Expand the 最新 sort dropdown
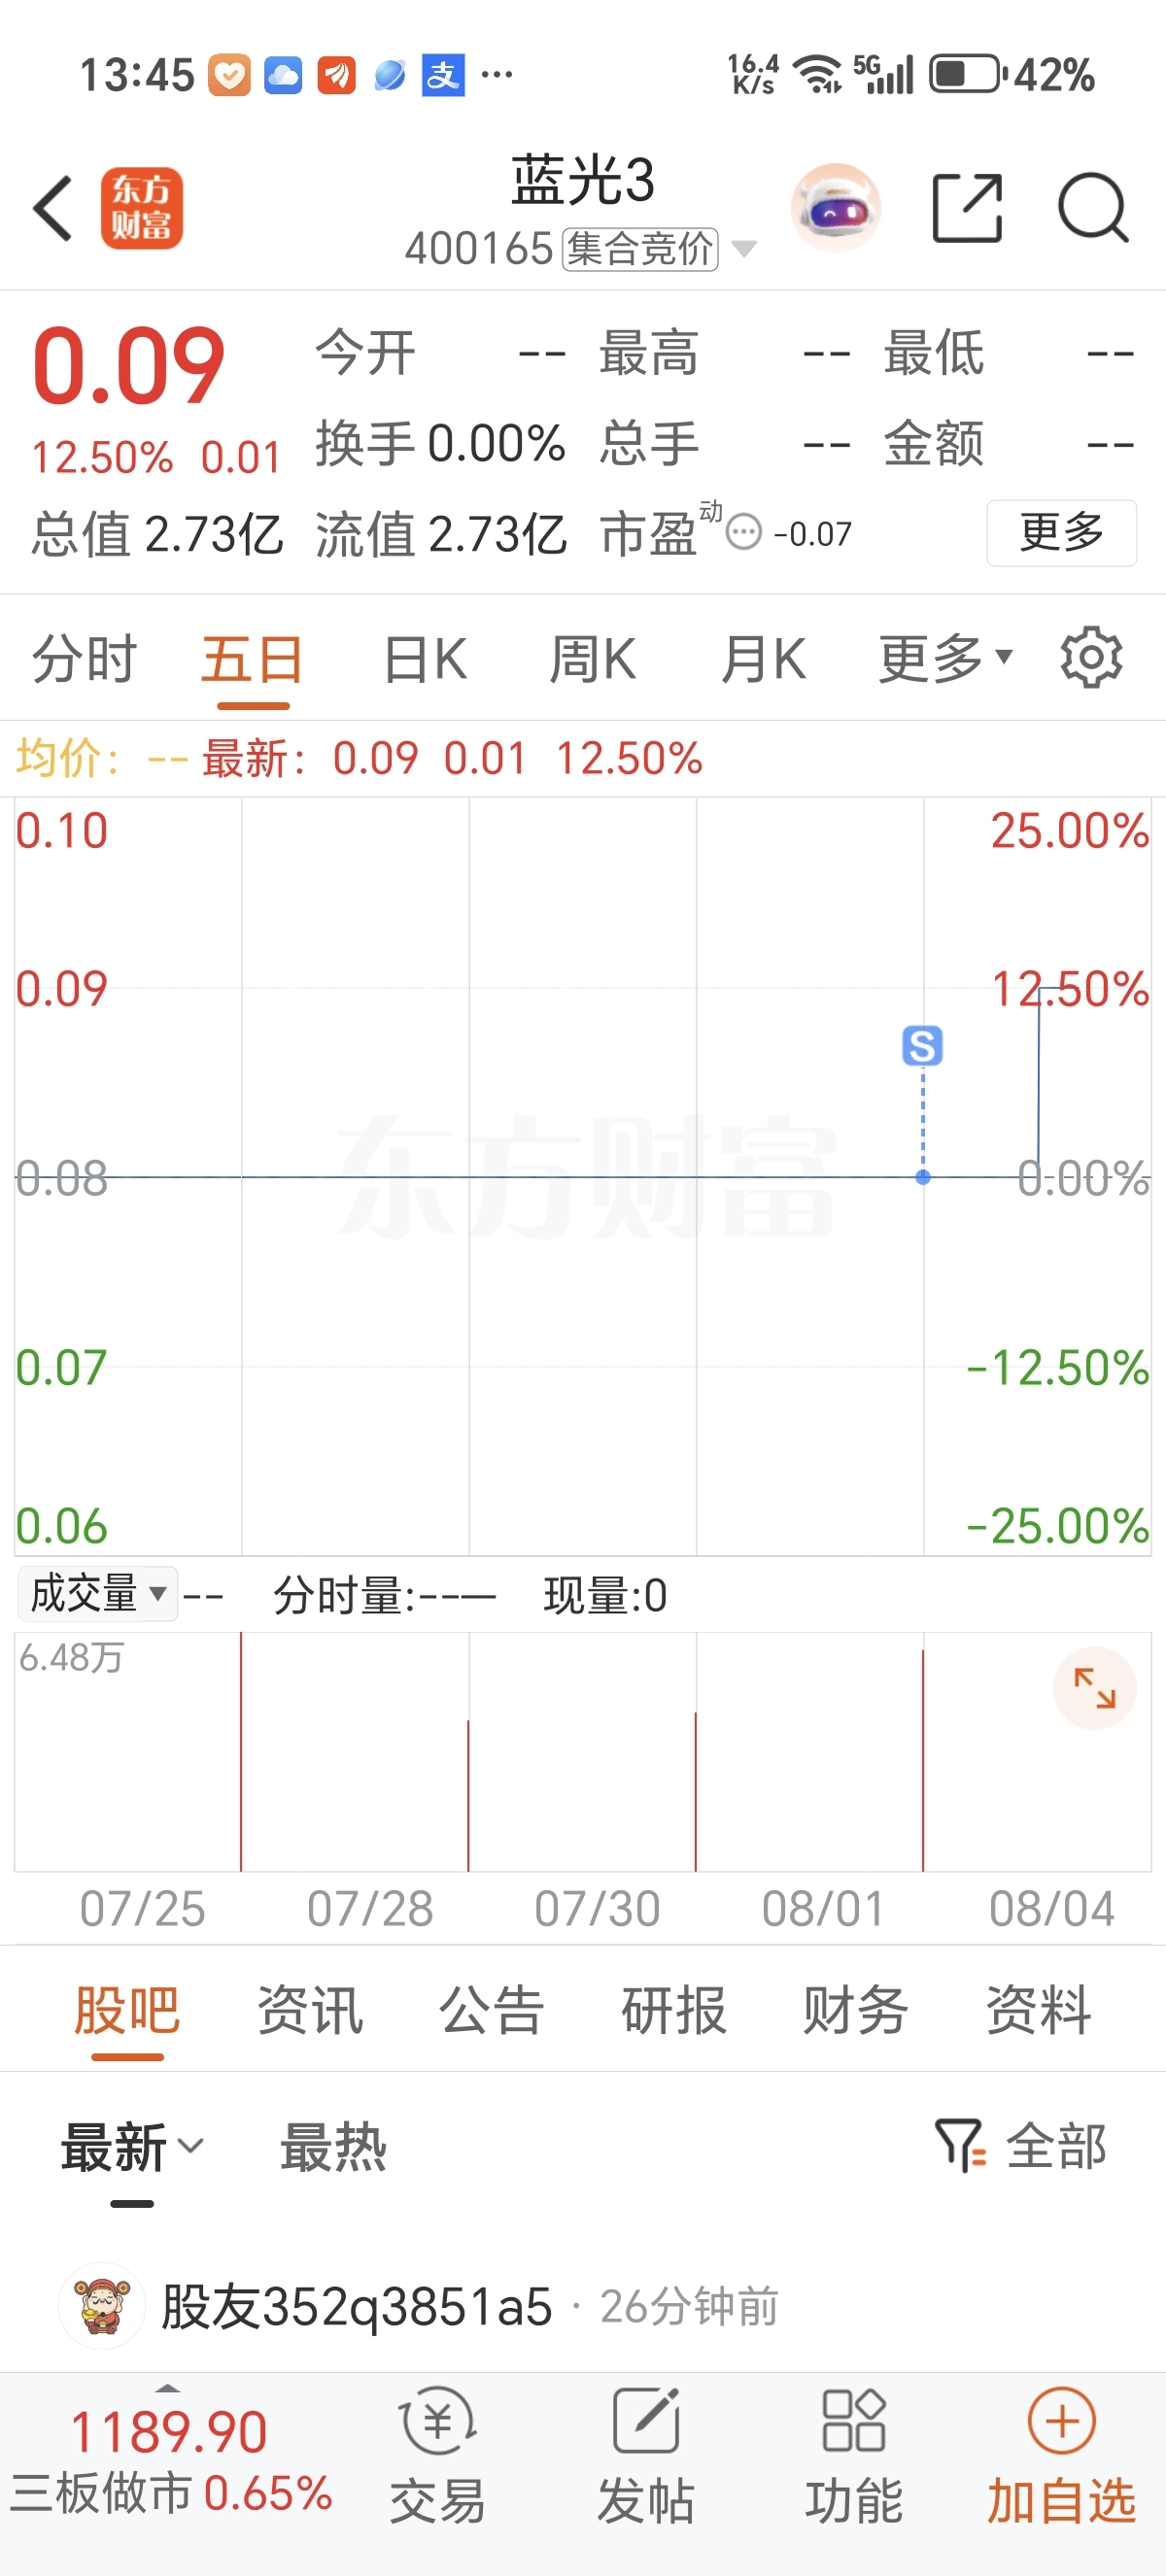Image resolution: width=1166 pixels, height=2576 pixels. coord(133,2148)
